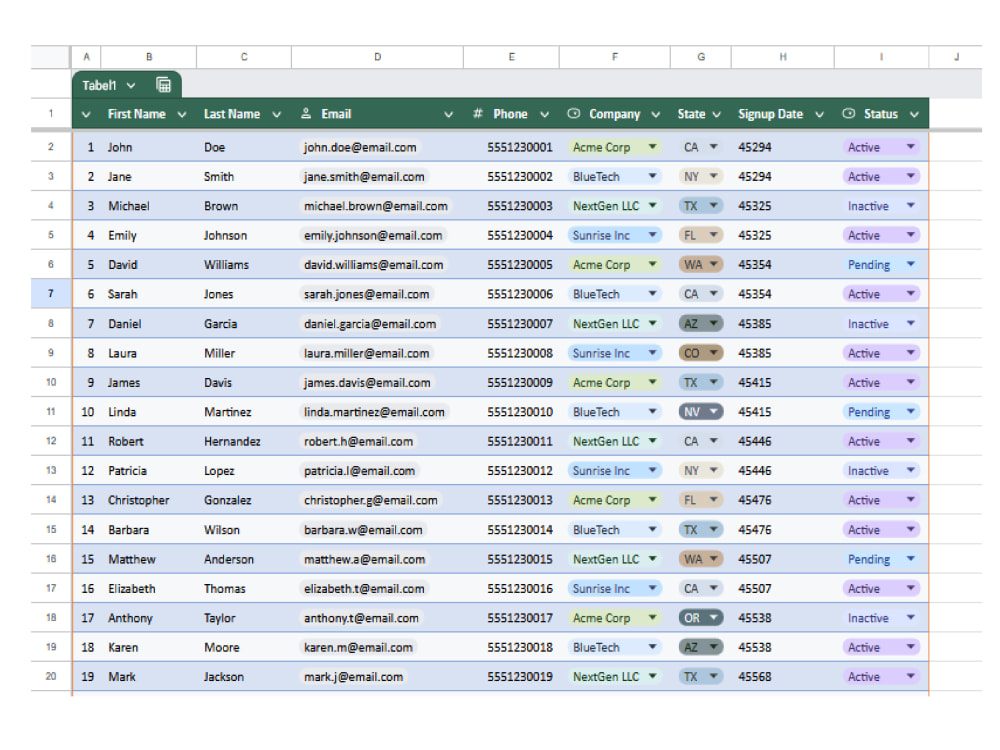Screen dimensions: 1000x750
Task: Open the Status column filter arrow
Action: [915, 115]
